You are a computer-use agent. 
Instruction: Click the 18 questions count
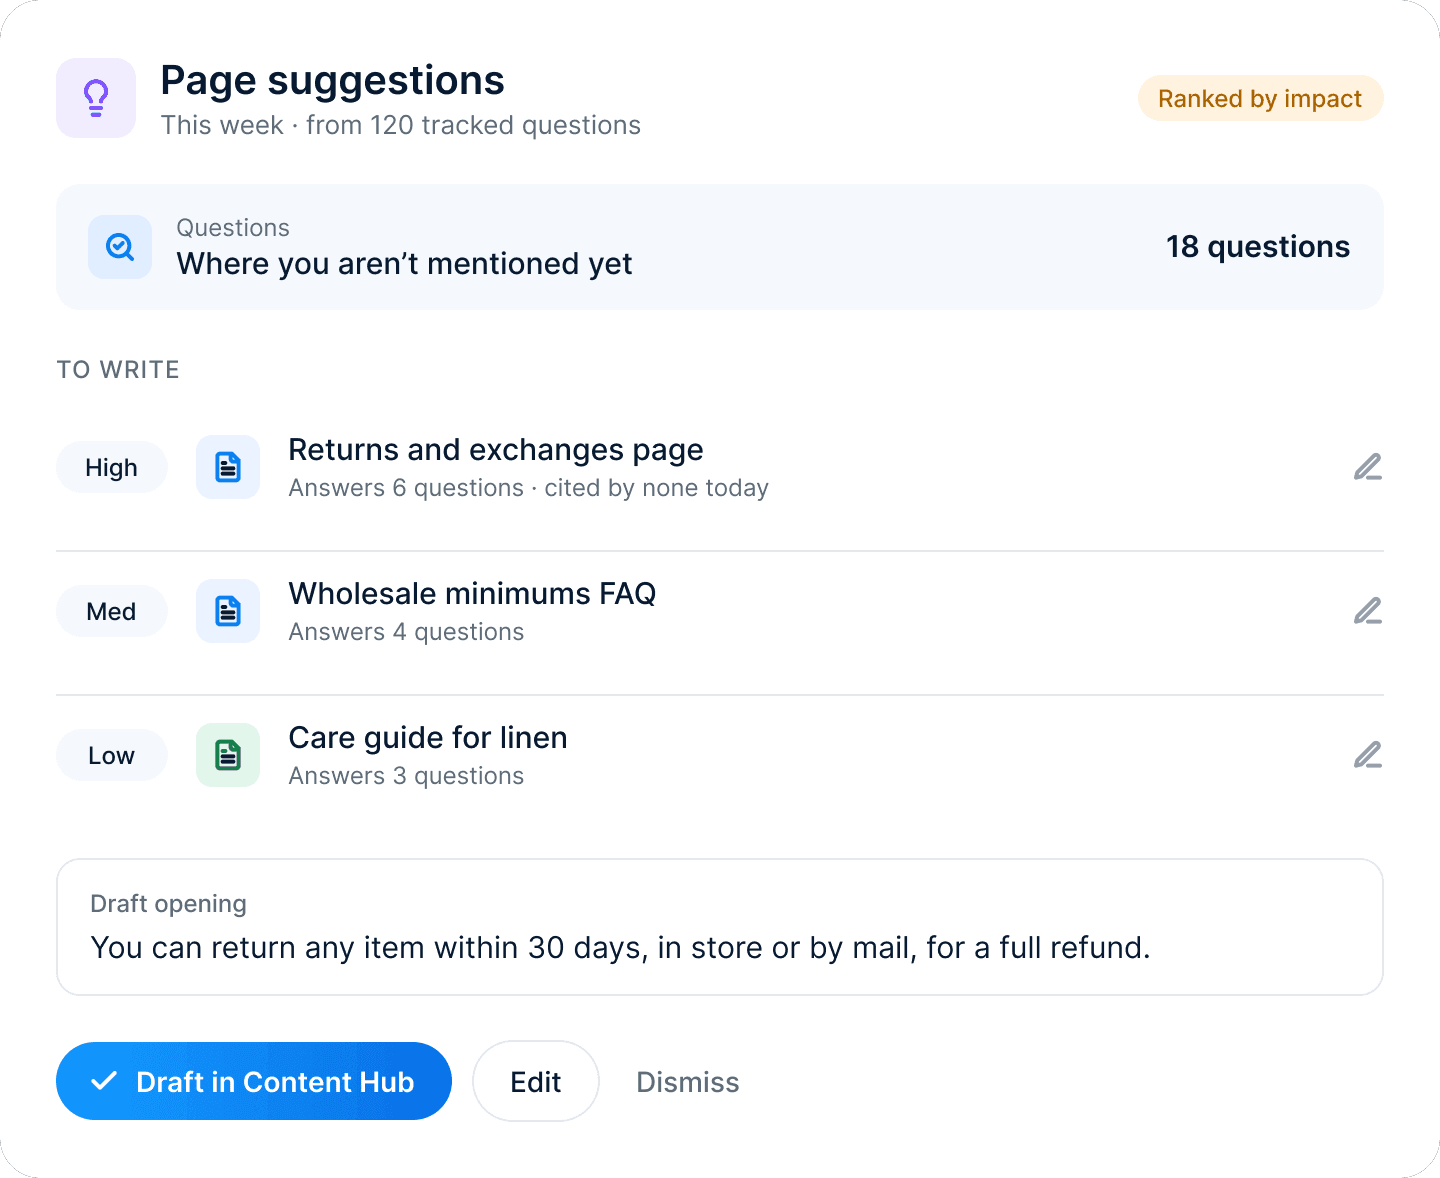point(1258,247)
